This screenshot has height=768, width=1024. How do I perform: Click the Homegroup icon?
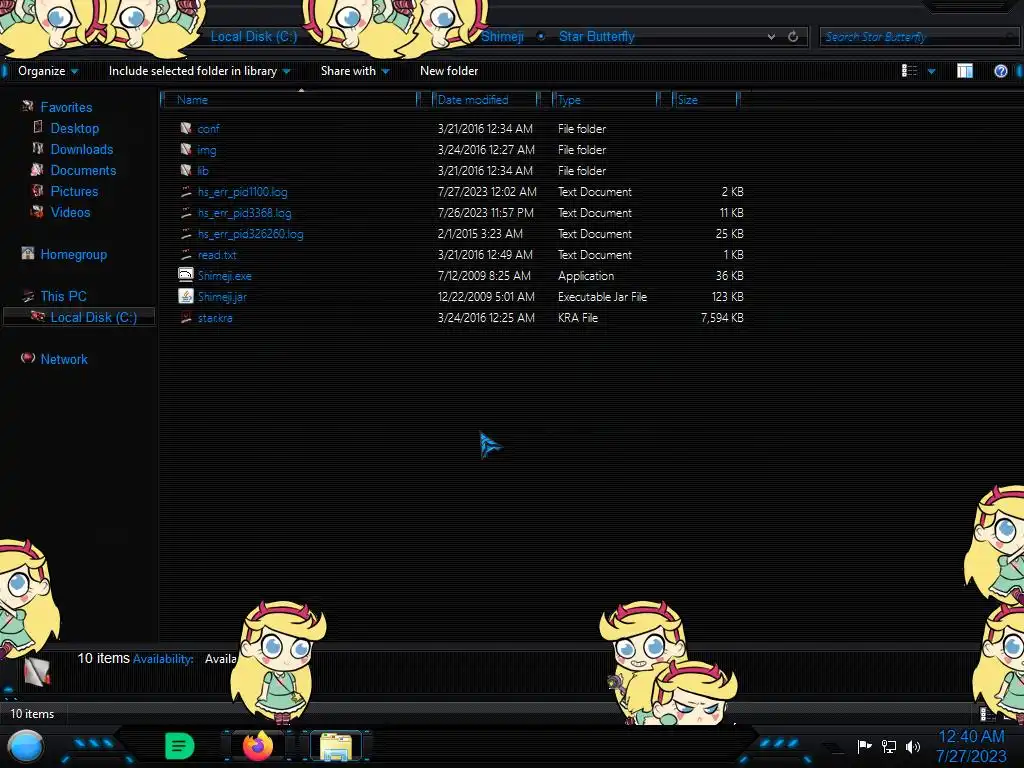(27, 253)
